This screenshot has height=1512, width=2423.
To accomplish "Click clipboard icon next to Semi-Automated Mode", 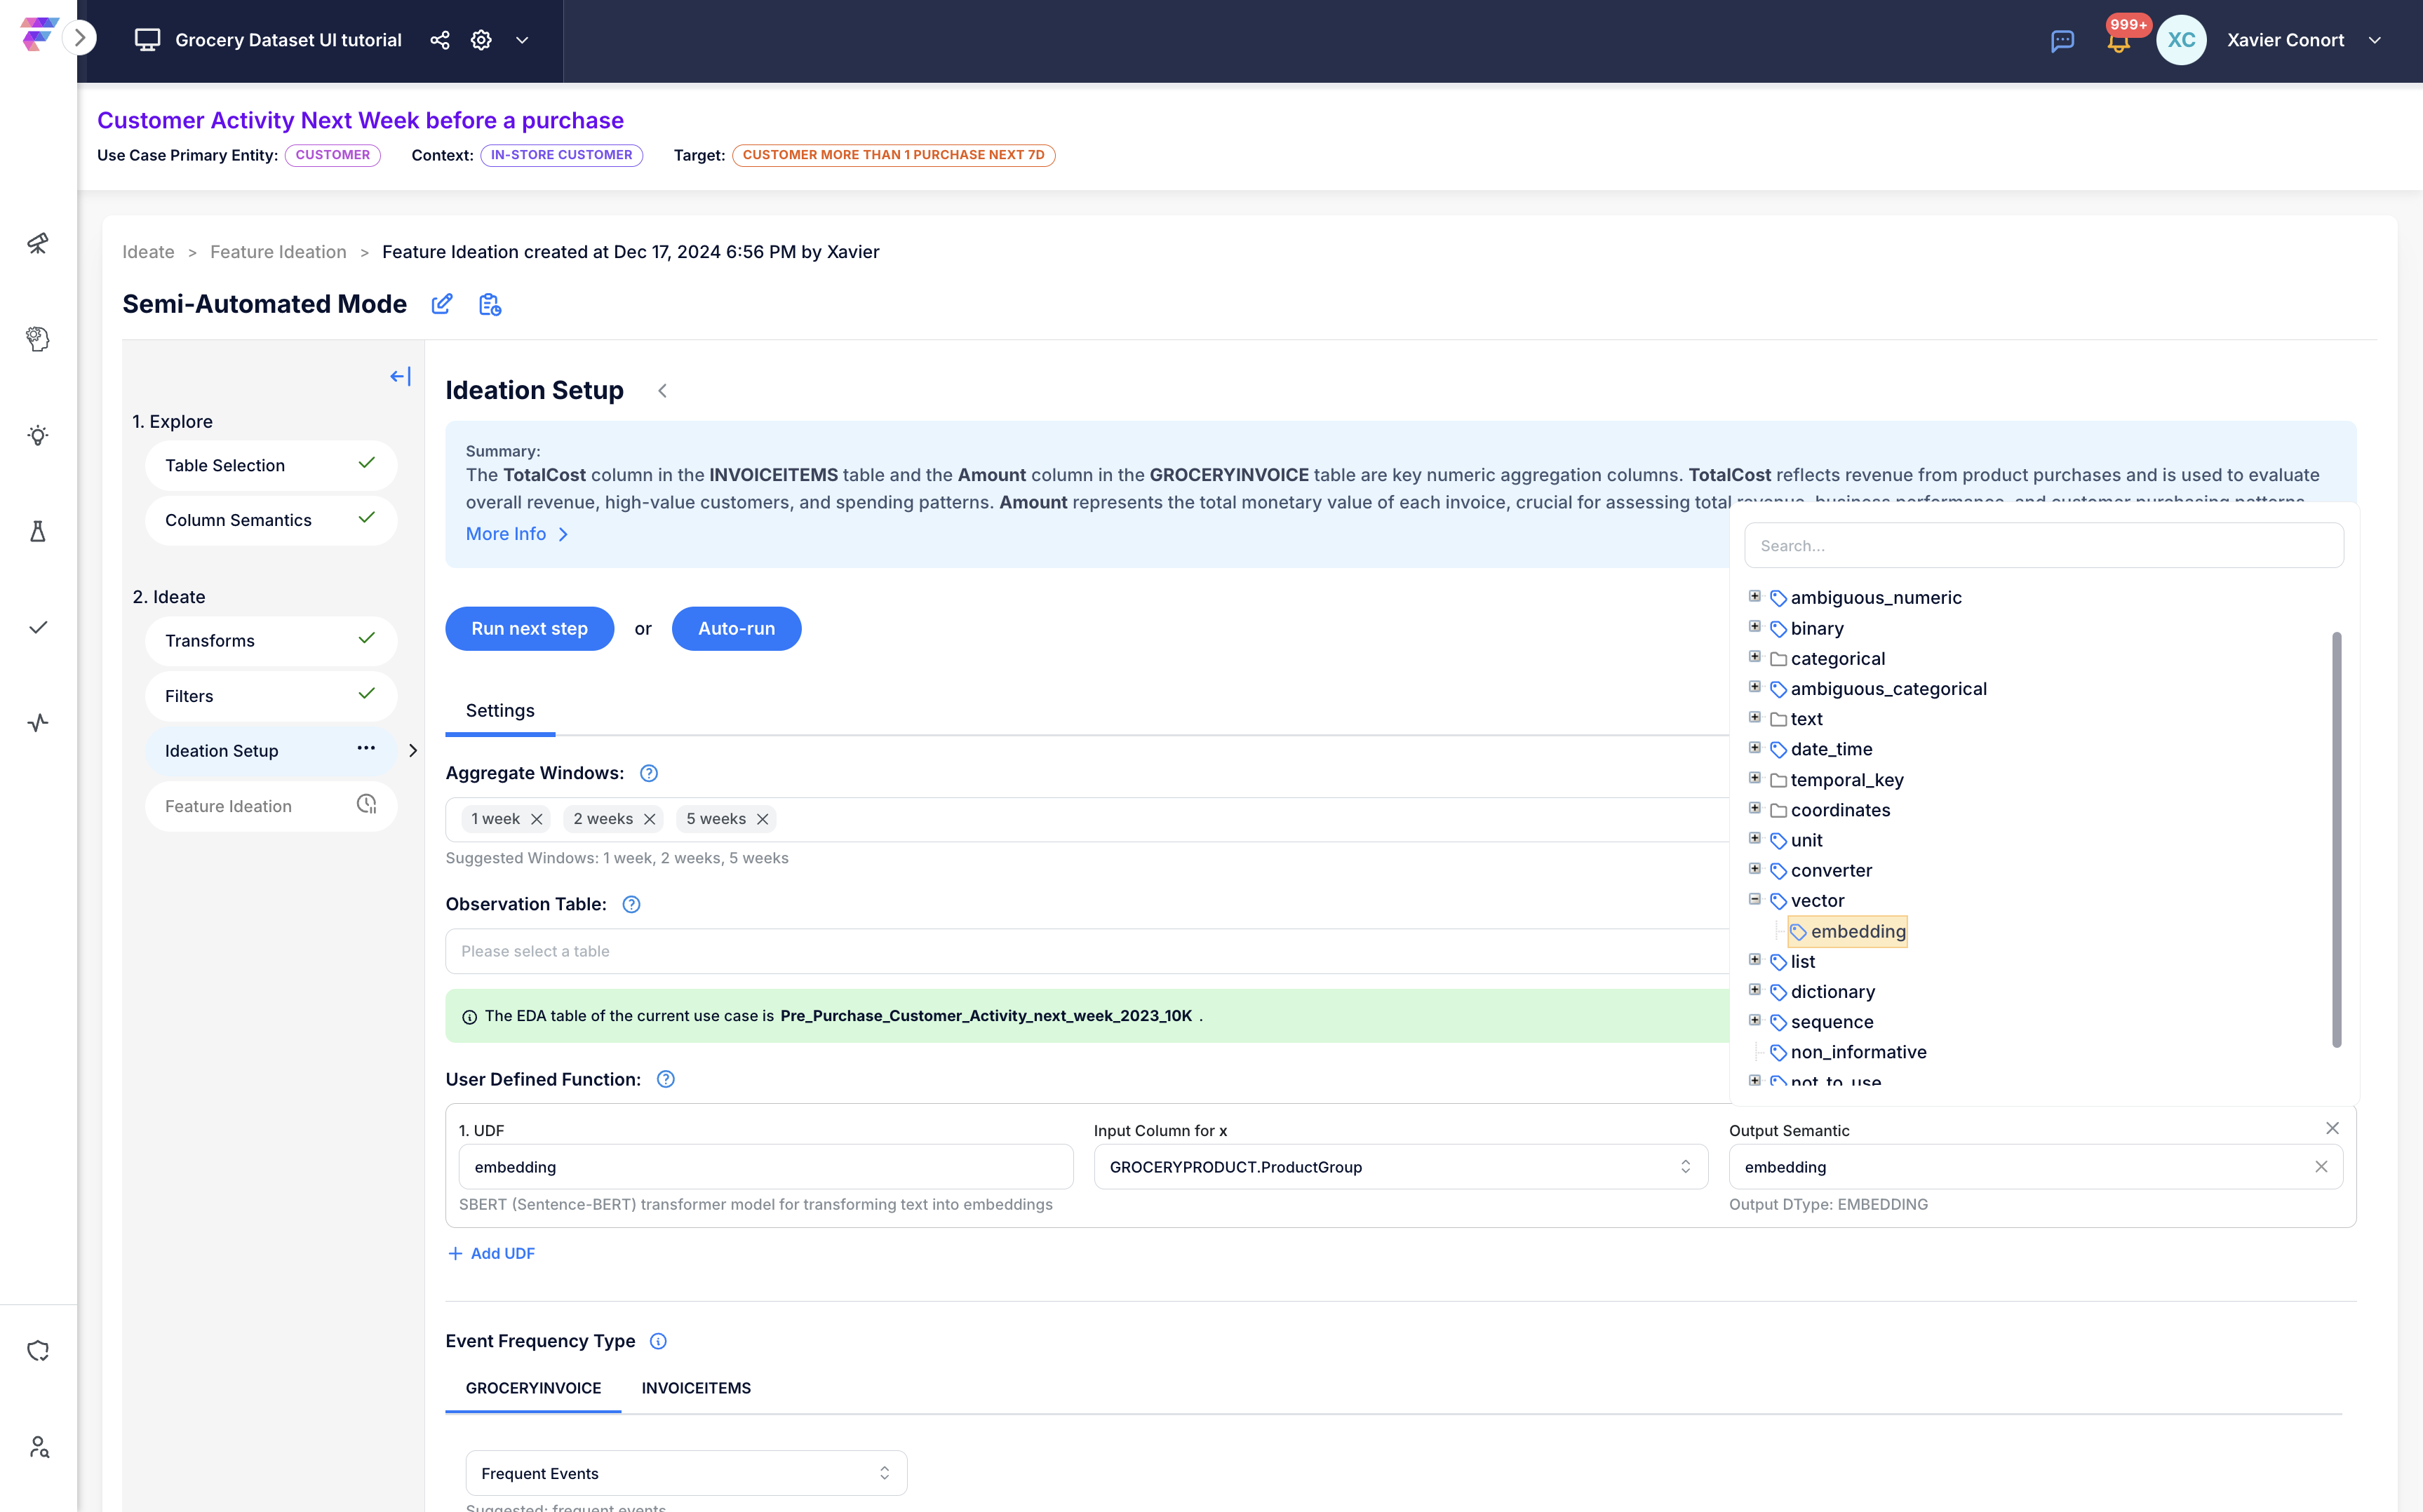I will [x=489, y=304].
